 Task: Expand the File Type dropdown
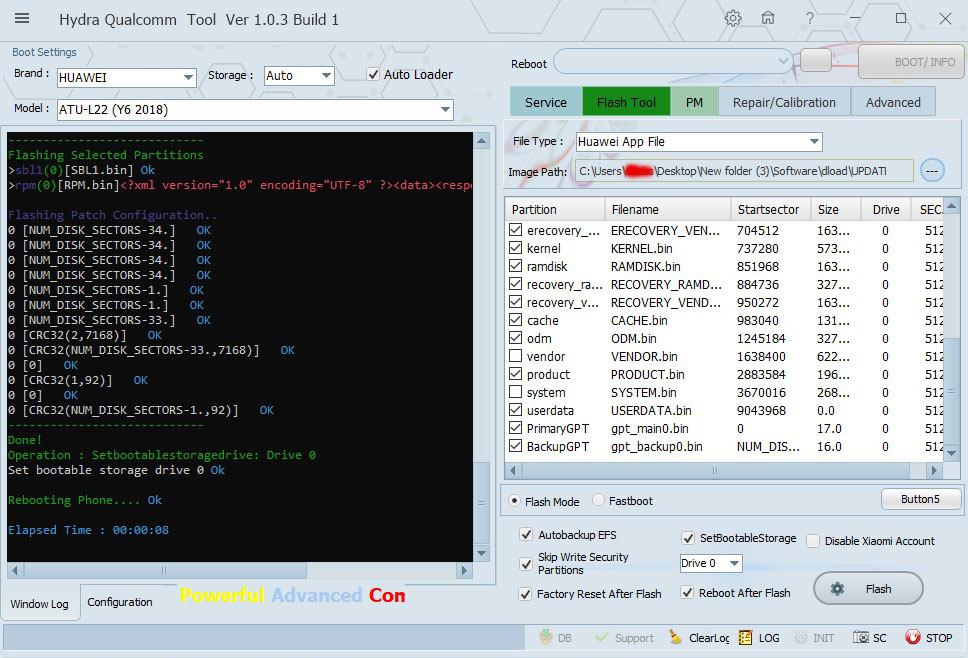pos(814,142)
